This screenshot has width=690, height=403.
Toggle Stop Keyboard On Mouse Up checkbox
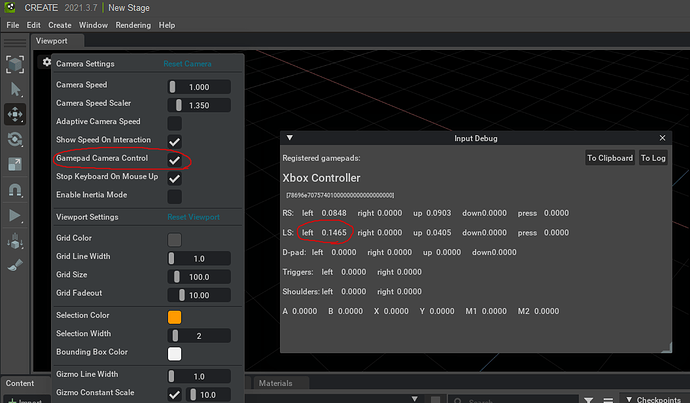click(x=175, y=178)
